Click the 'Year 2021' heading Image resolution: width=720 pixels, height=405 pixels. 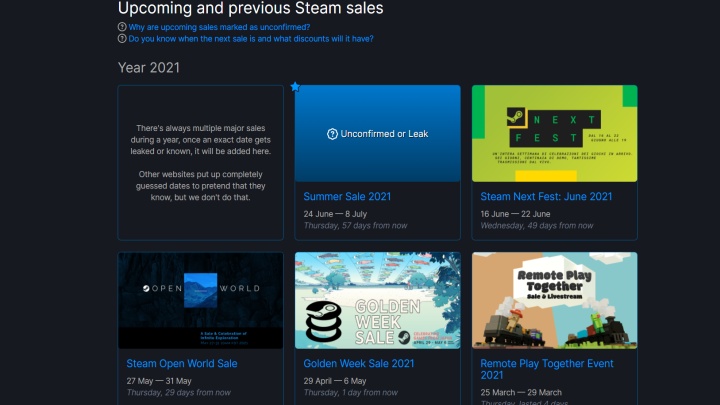(149, 68)
